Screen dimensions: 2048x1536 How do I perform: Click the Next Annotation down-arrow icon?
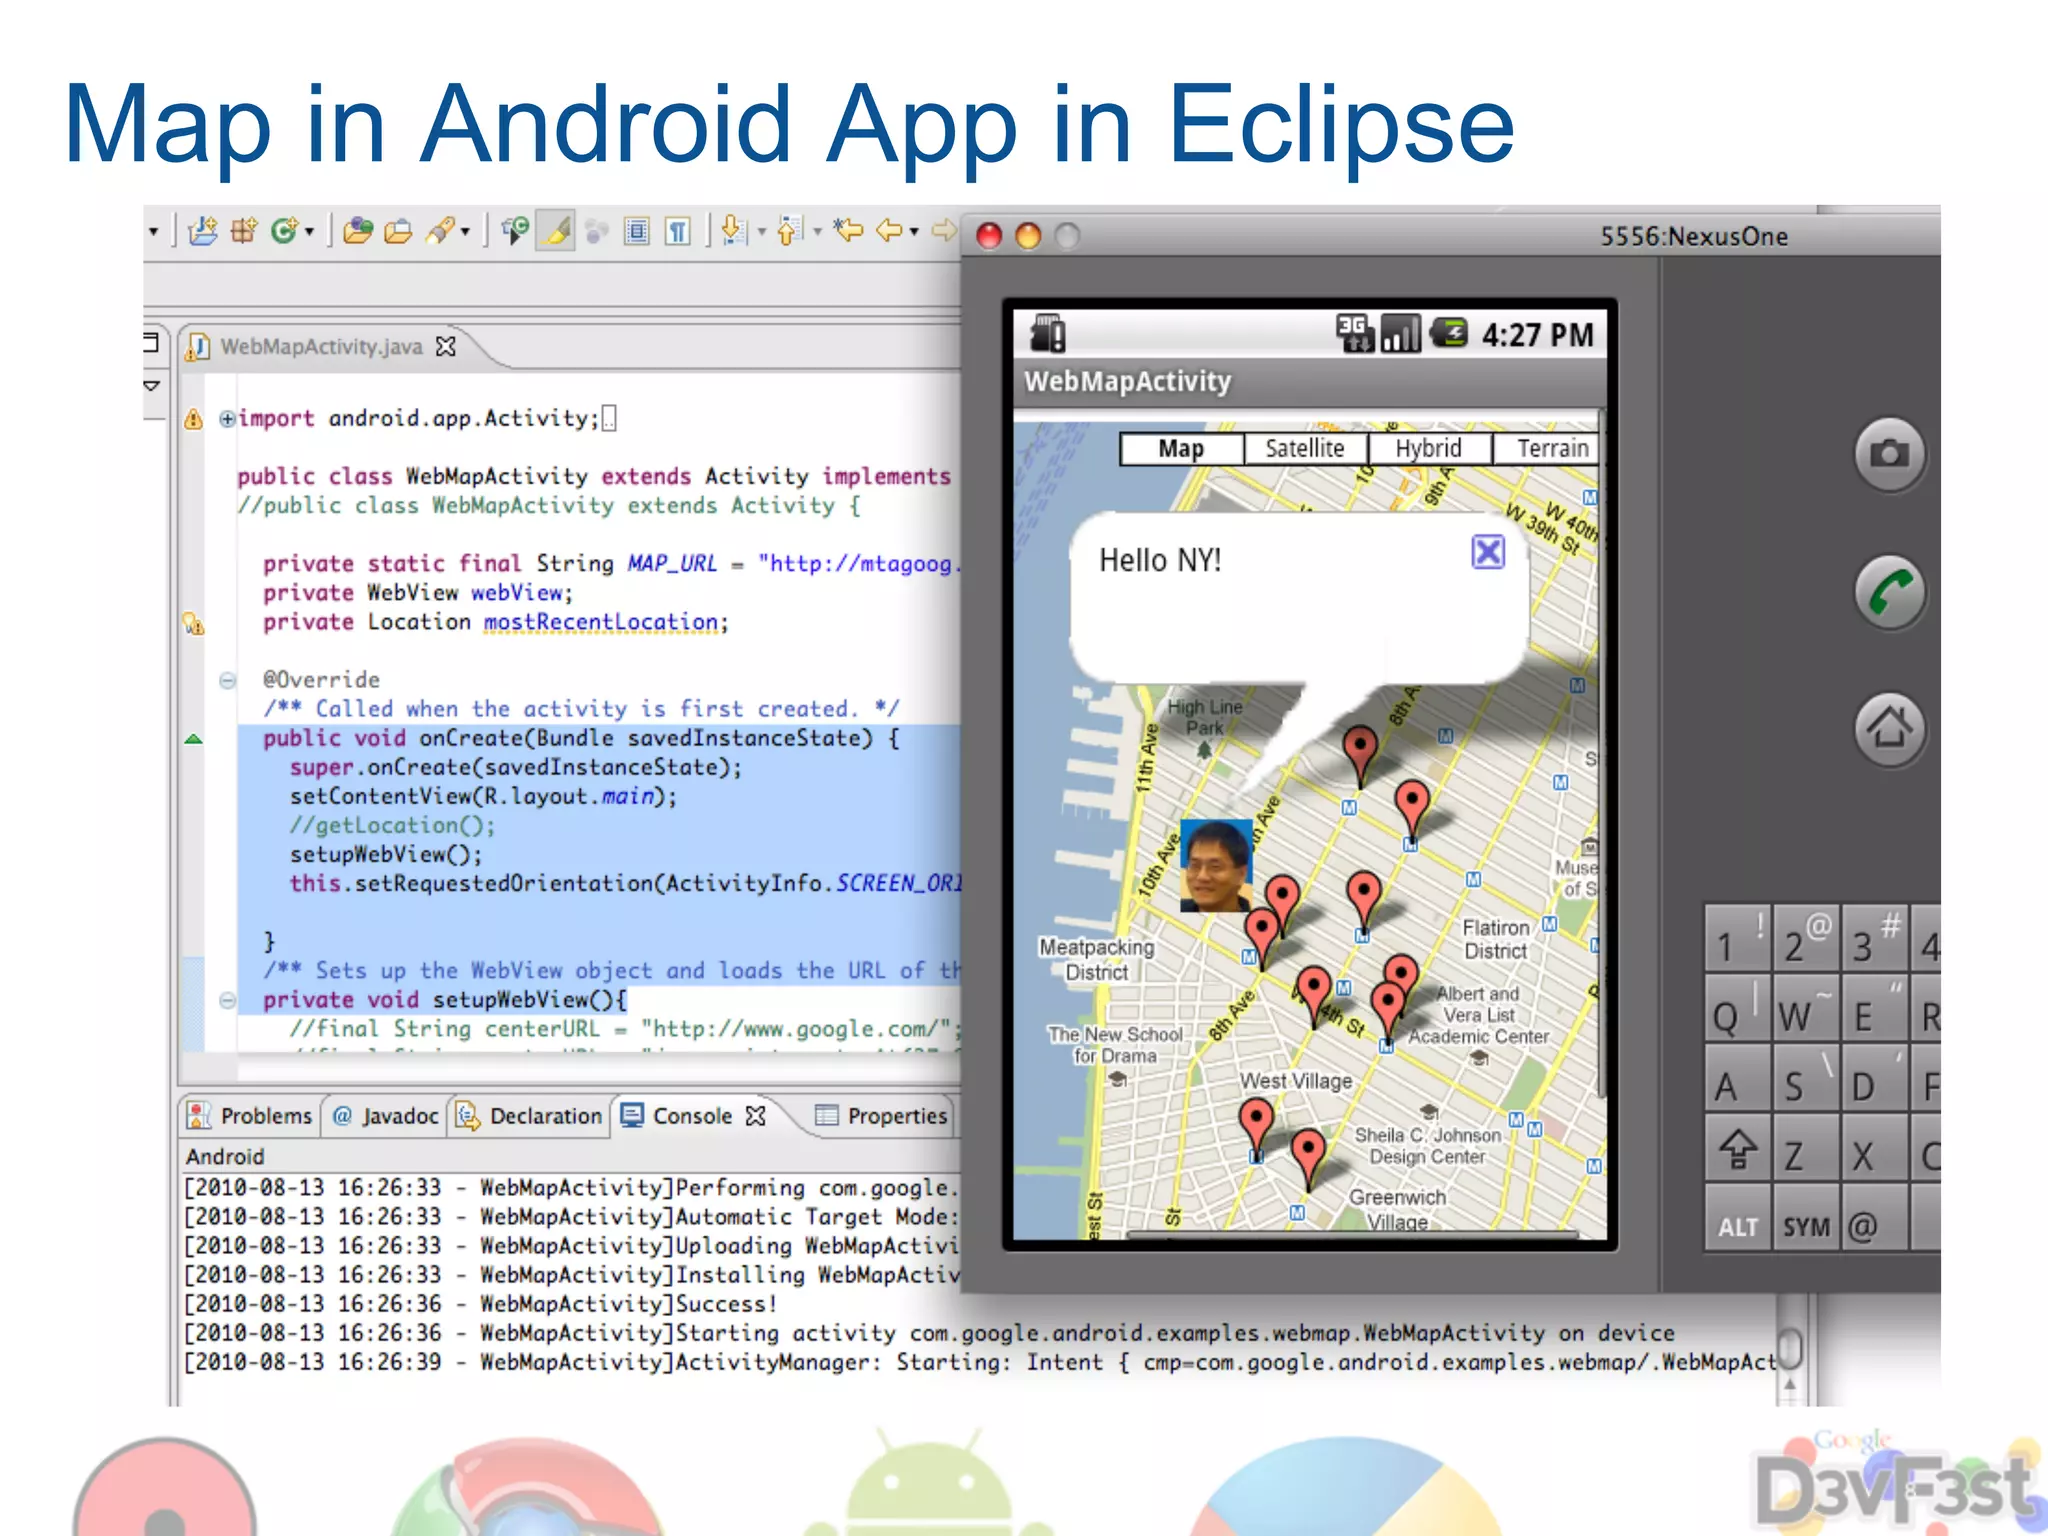click(733, 232)
